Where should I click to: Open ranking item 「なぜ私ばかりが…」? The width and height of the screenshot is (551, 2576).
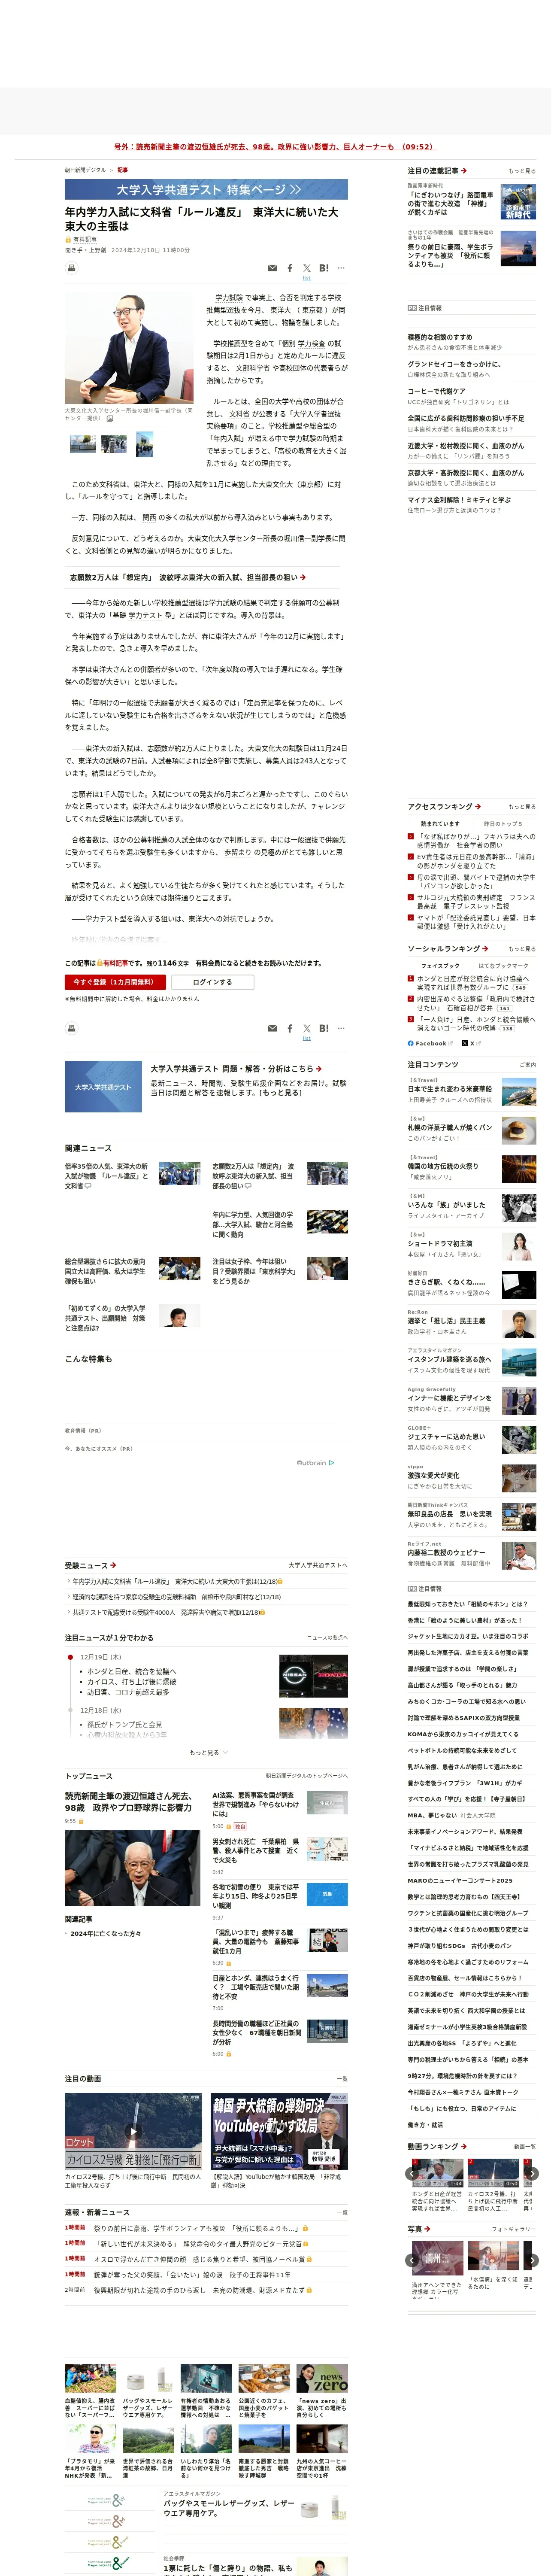pos(475,841)
